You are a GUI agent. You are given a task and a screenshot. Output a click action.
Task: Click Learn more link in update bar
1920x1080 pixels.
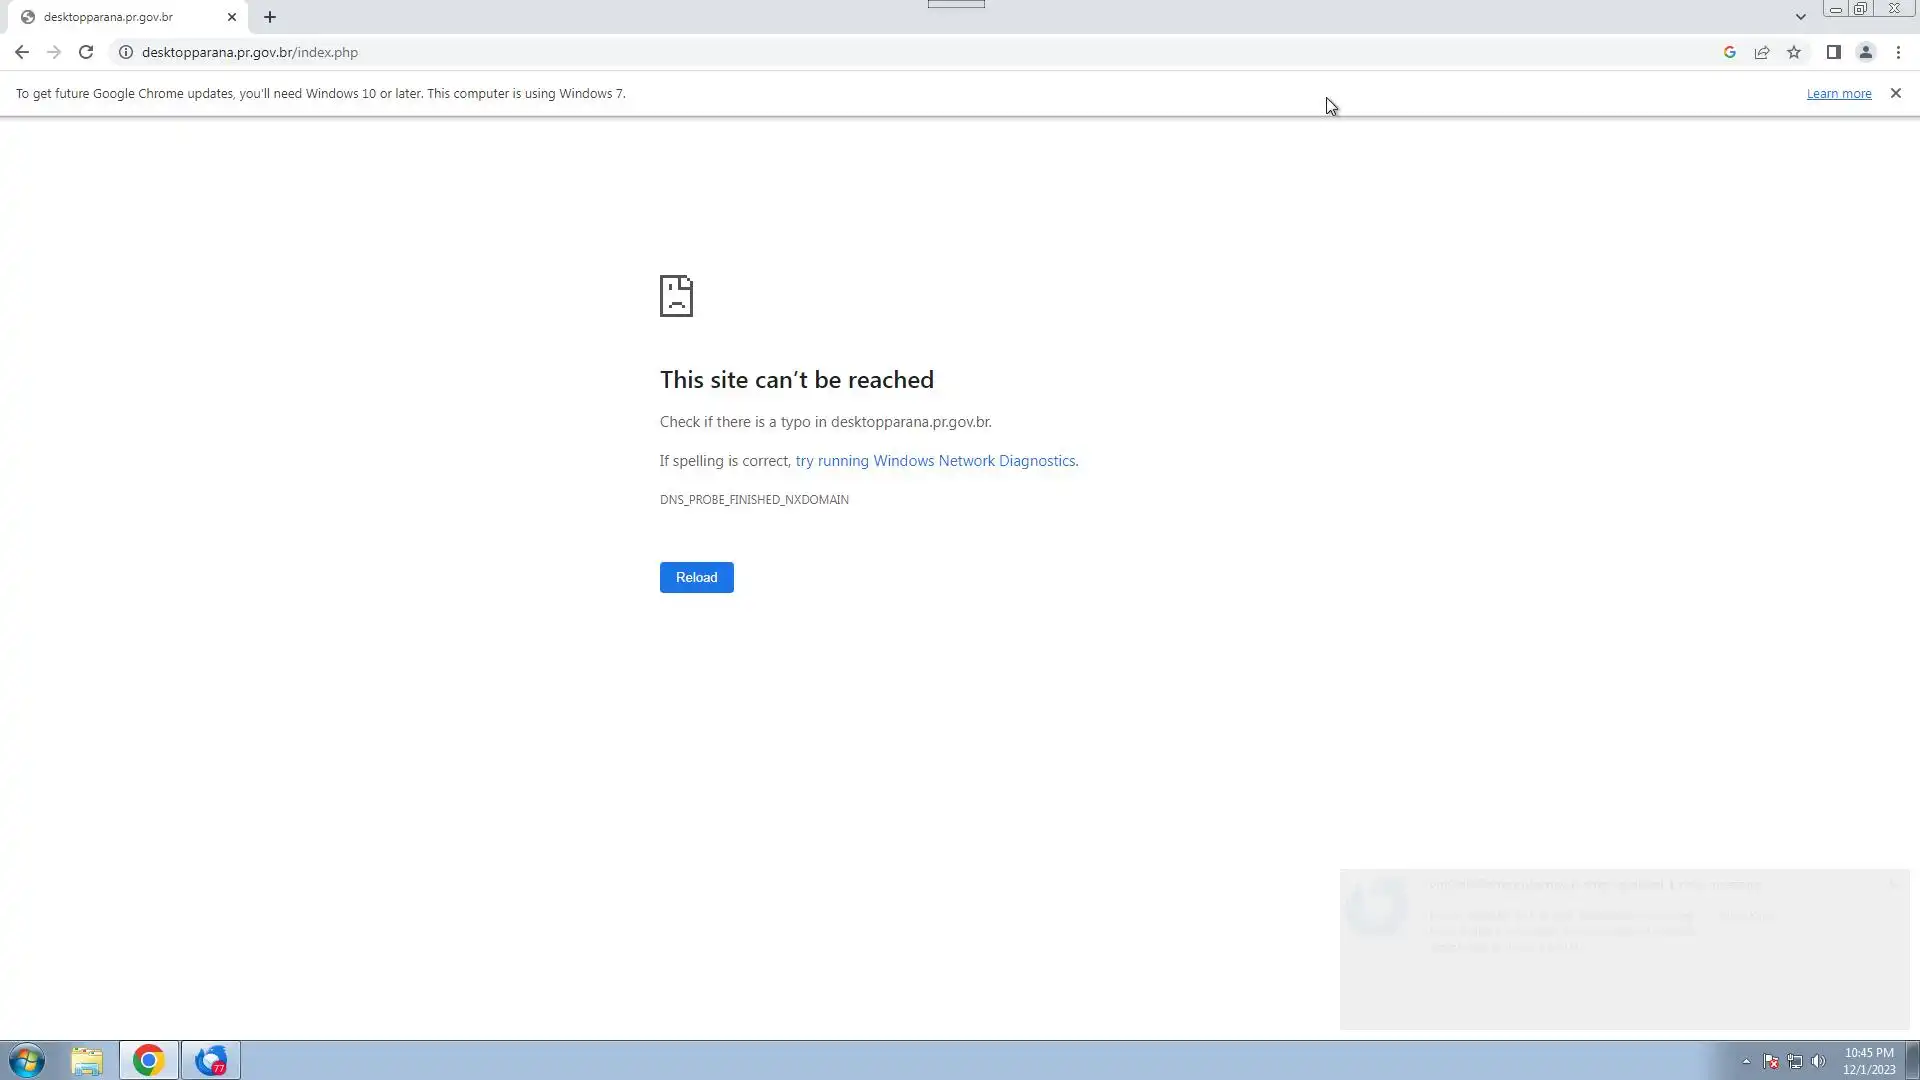(1838, 94)
